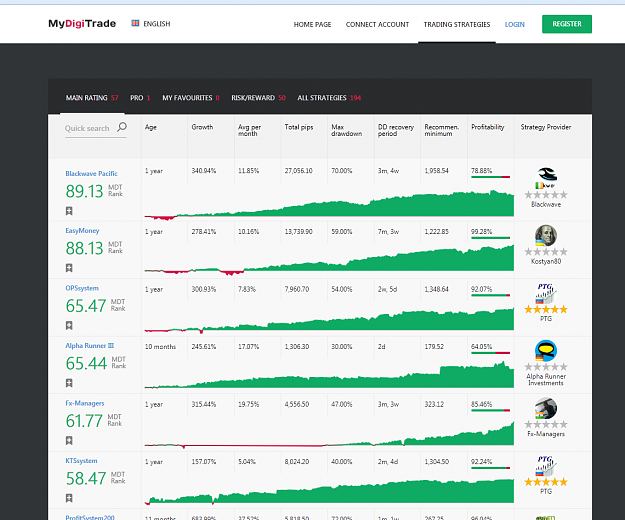Open PTG provider avatar in KTSsystem row
625x520 pixels.
(x=546, y=466)
